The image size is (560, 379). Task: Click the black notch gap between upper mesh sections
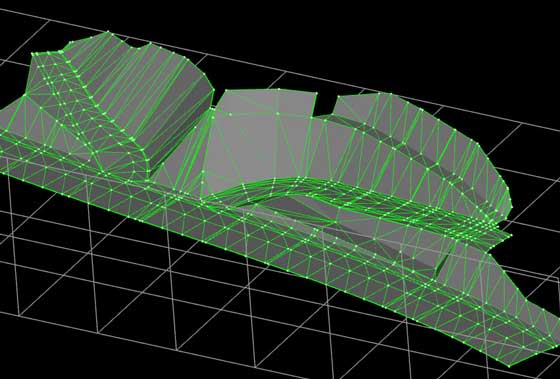(x=324, y=105)
